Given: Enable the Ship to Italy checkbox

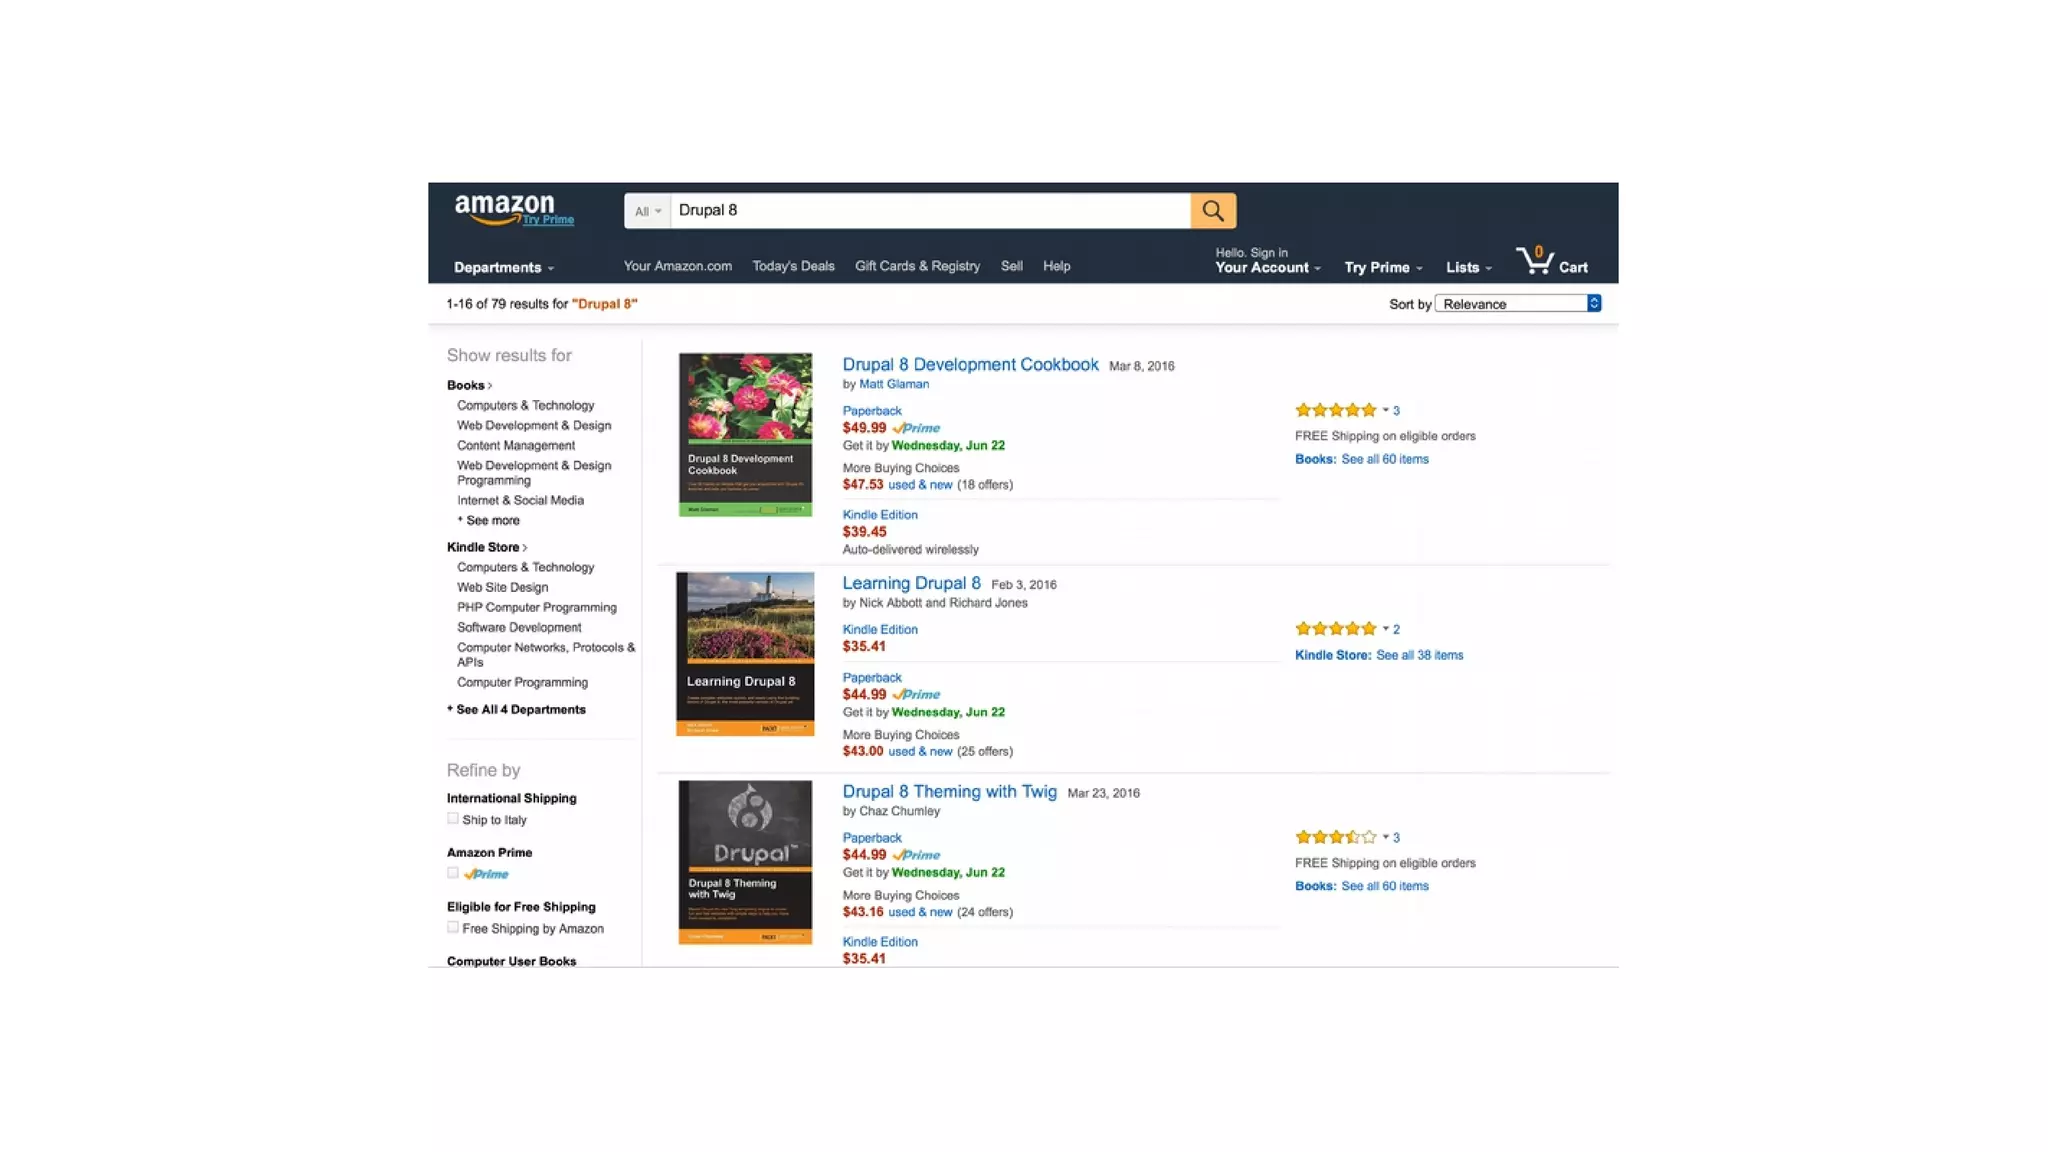Looking at the screenshot, I should (453, 819).
